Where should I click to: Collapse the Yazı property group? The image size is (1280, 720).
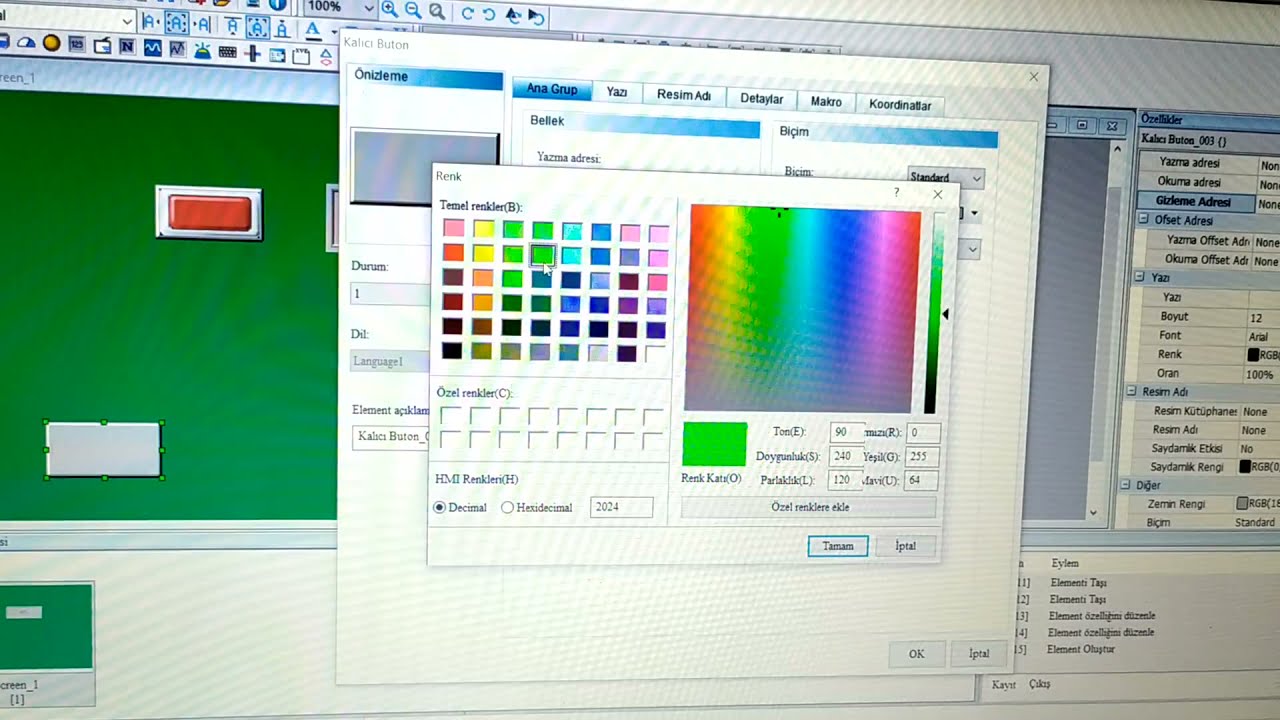click(1139, 277)
